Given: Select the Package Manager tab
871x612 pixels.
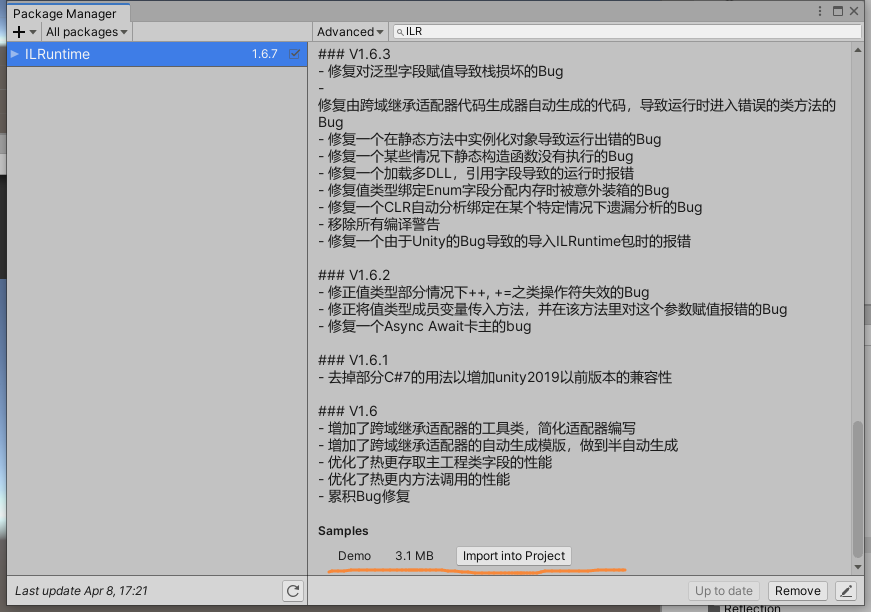Looking at the screenshot, I should tap(66, 14).
